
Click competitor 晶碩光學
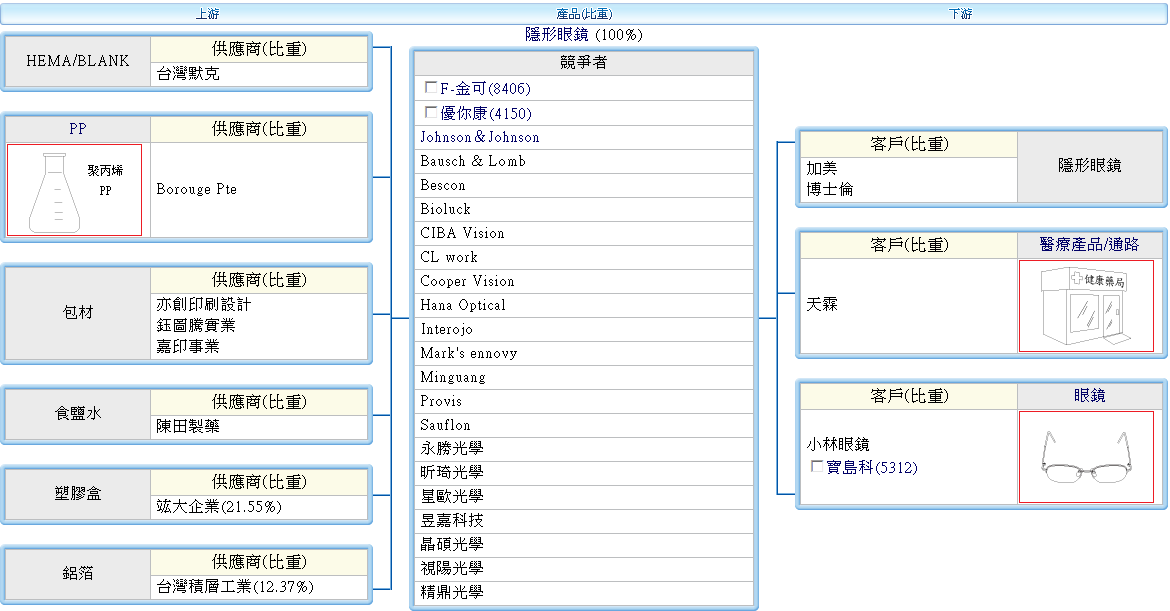[451, 544]
